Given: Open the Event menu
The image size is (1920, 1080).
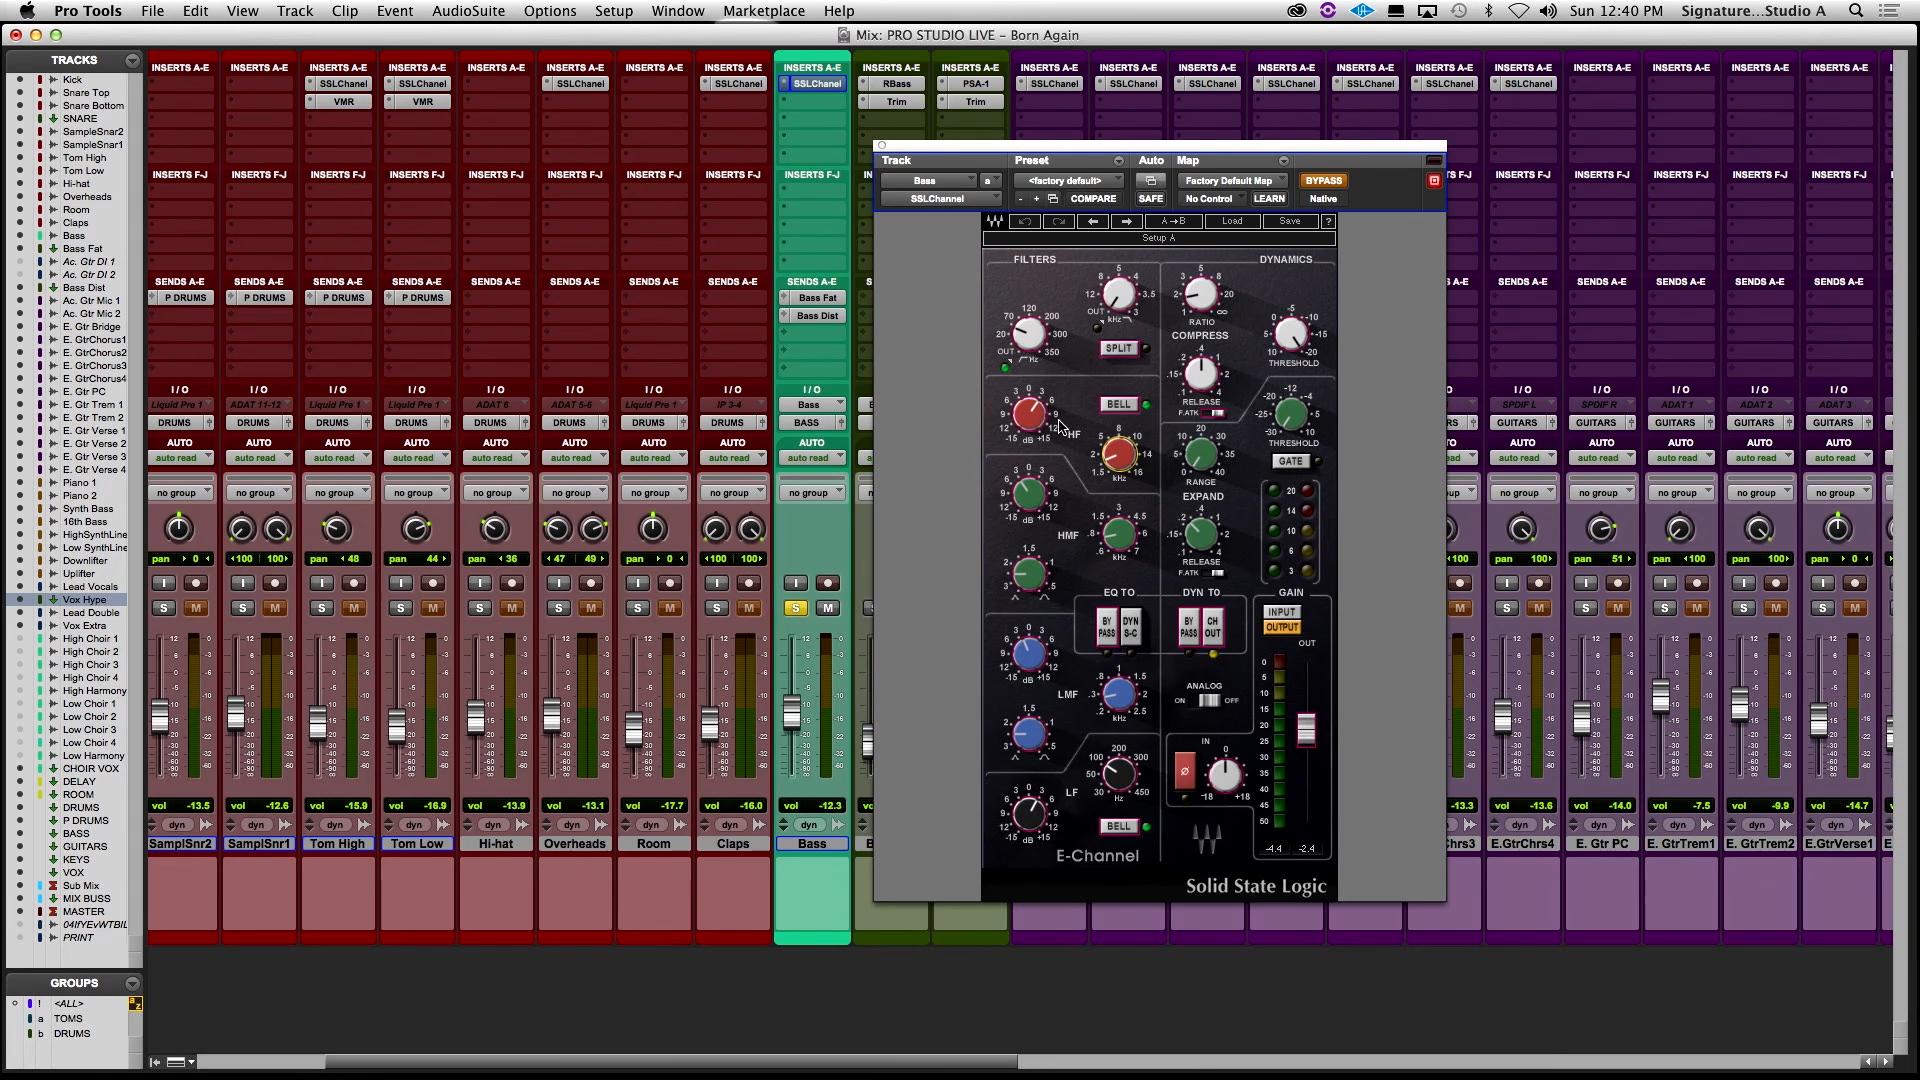Looking at the screenshot, I should [395, 11].
